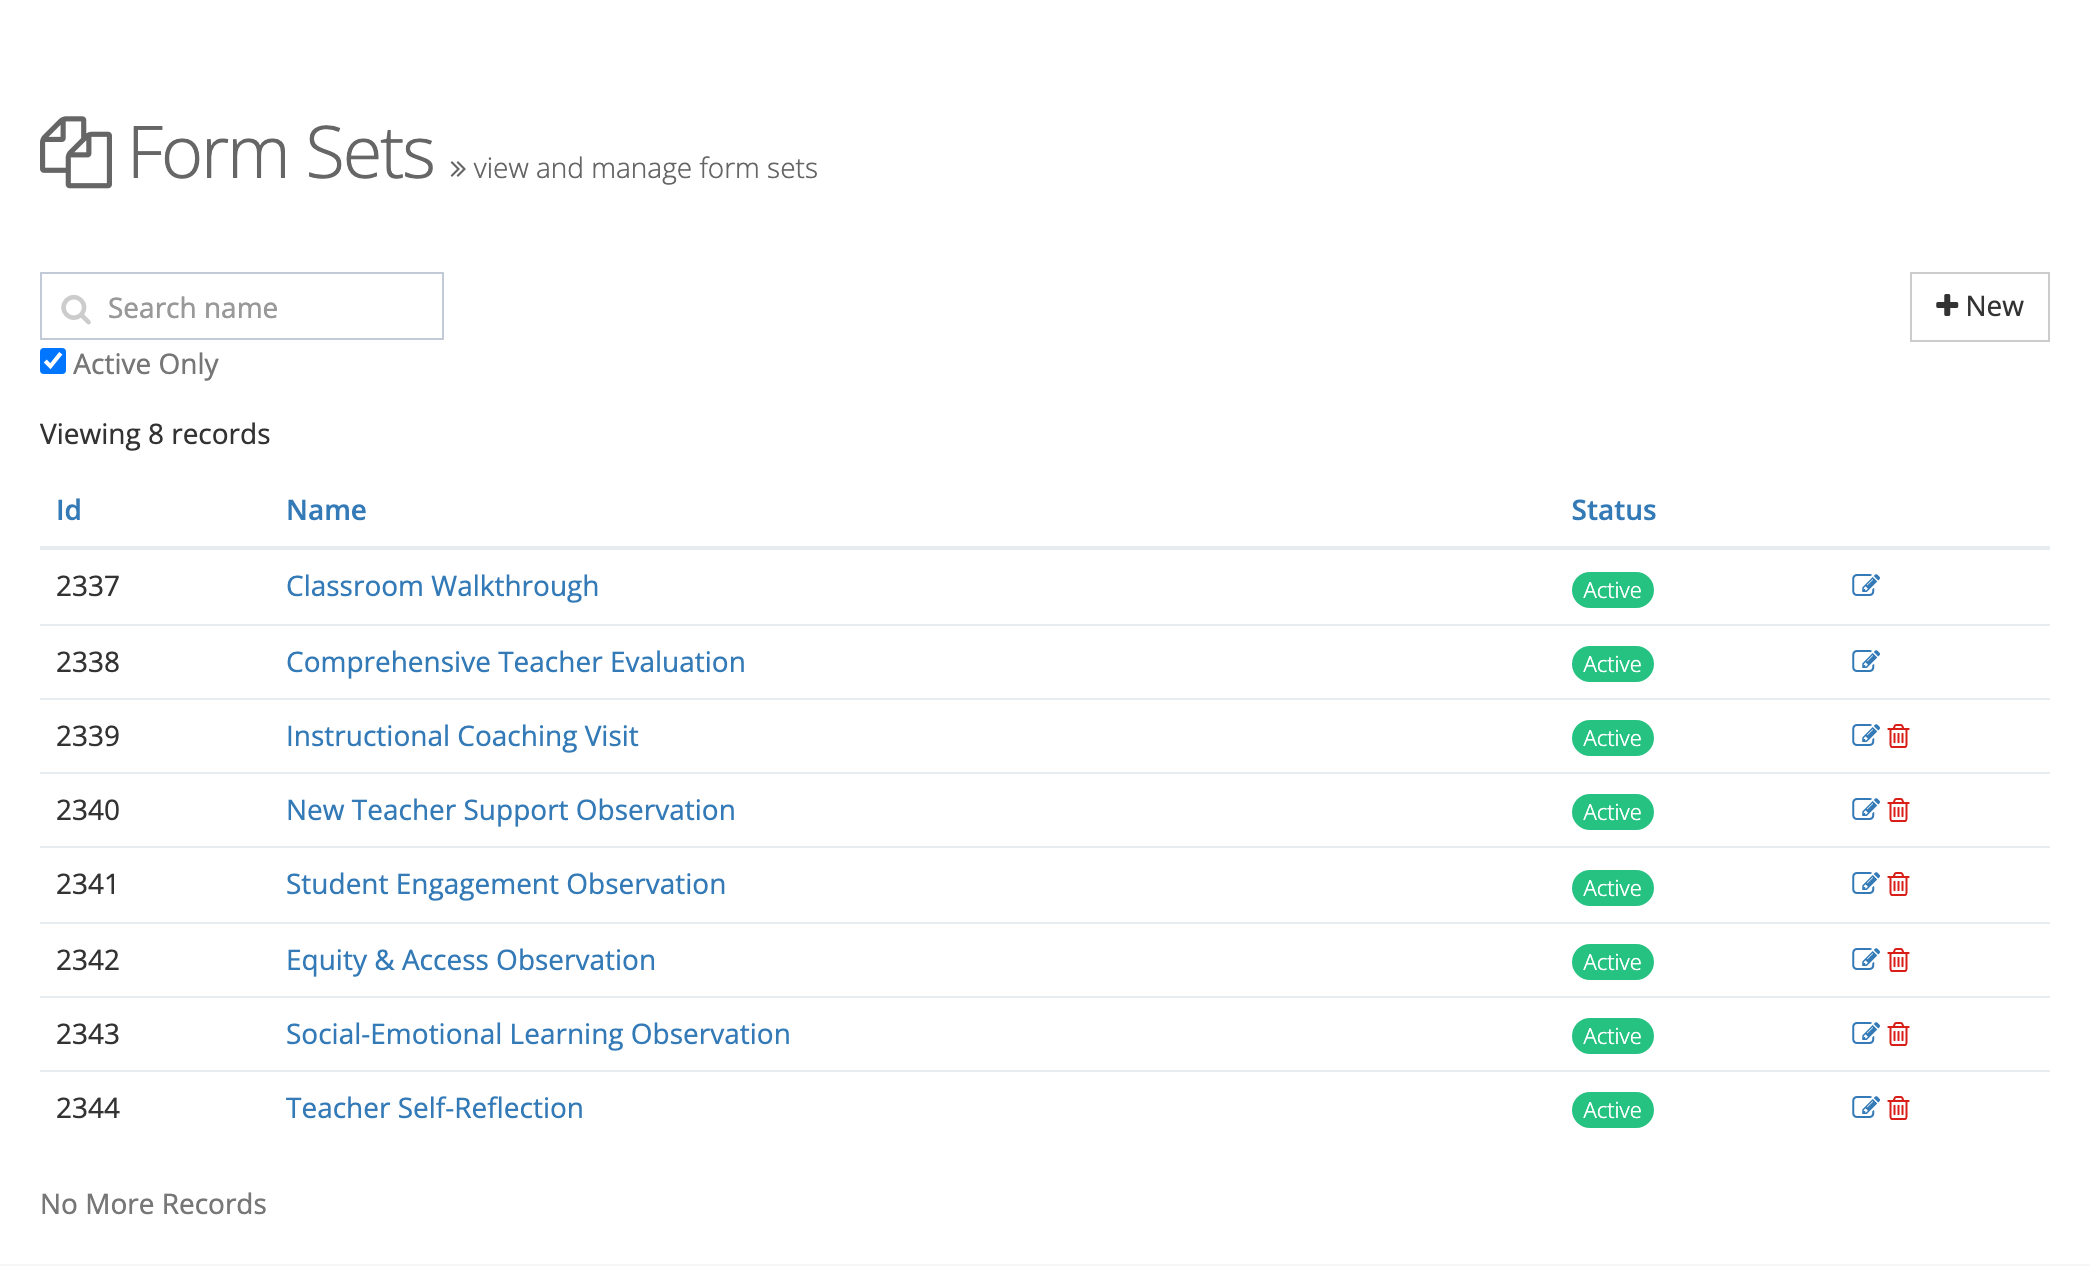Sort the table by Id column

coord(68,510)
